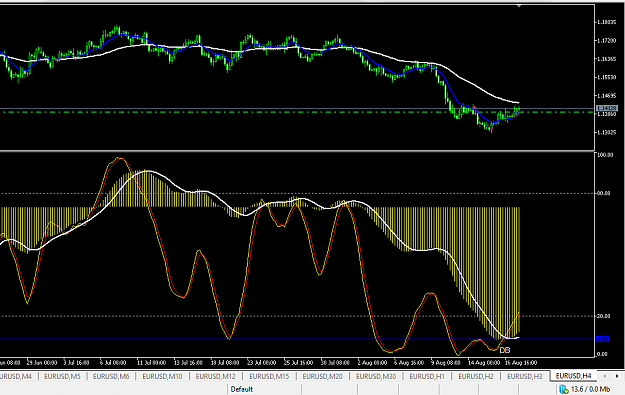Viewport: 625px width, 395px height.
Task: Click the 25 Jul 16:00 time axis label
Action: (298, 363)
